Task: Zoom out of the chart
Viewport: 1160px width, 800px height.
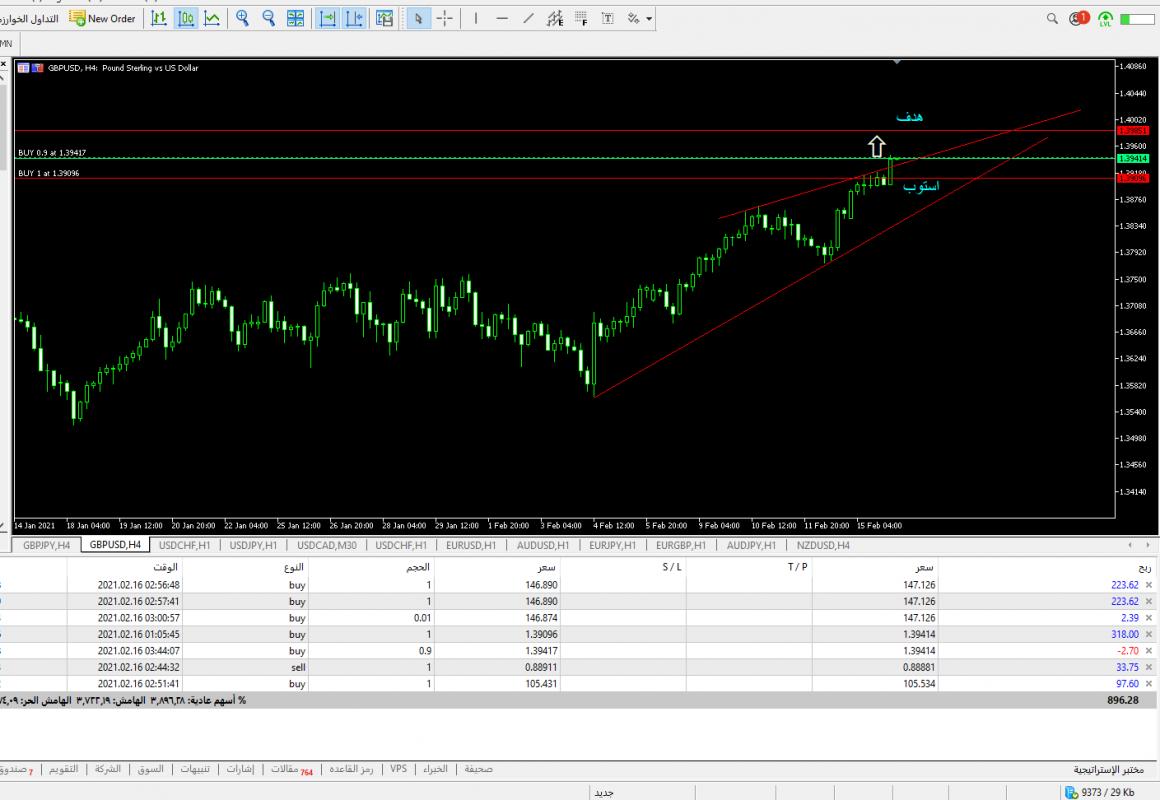Action: tap(268, 18)
